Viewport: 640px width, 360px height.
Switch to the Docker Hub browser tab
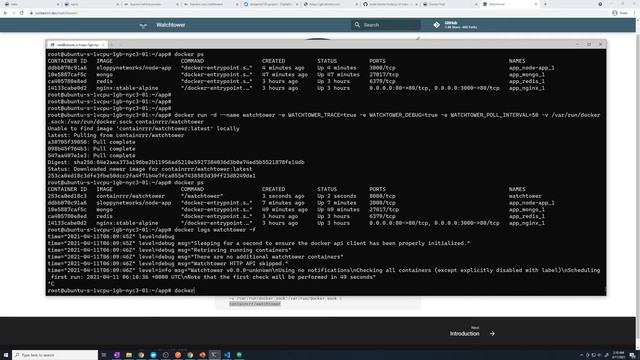(x=450, y=4)
